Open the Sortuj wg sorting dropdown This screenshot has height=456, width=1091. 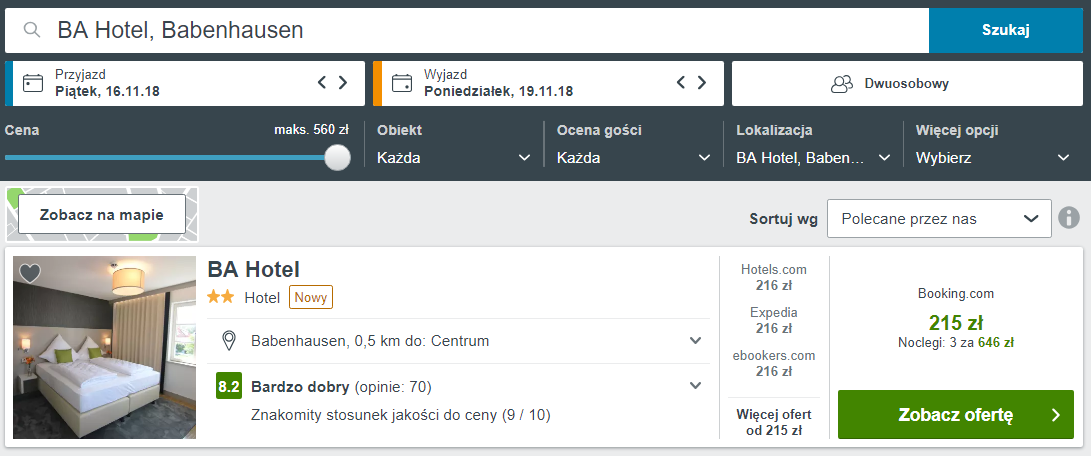(x=939, y=218)
